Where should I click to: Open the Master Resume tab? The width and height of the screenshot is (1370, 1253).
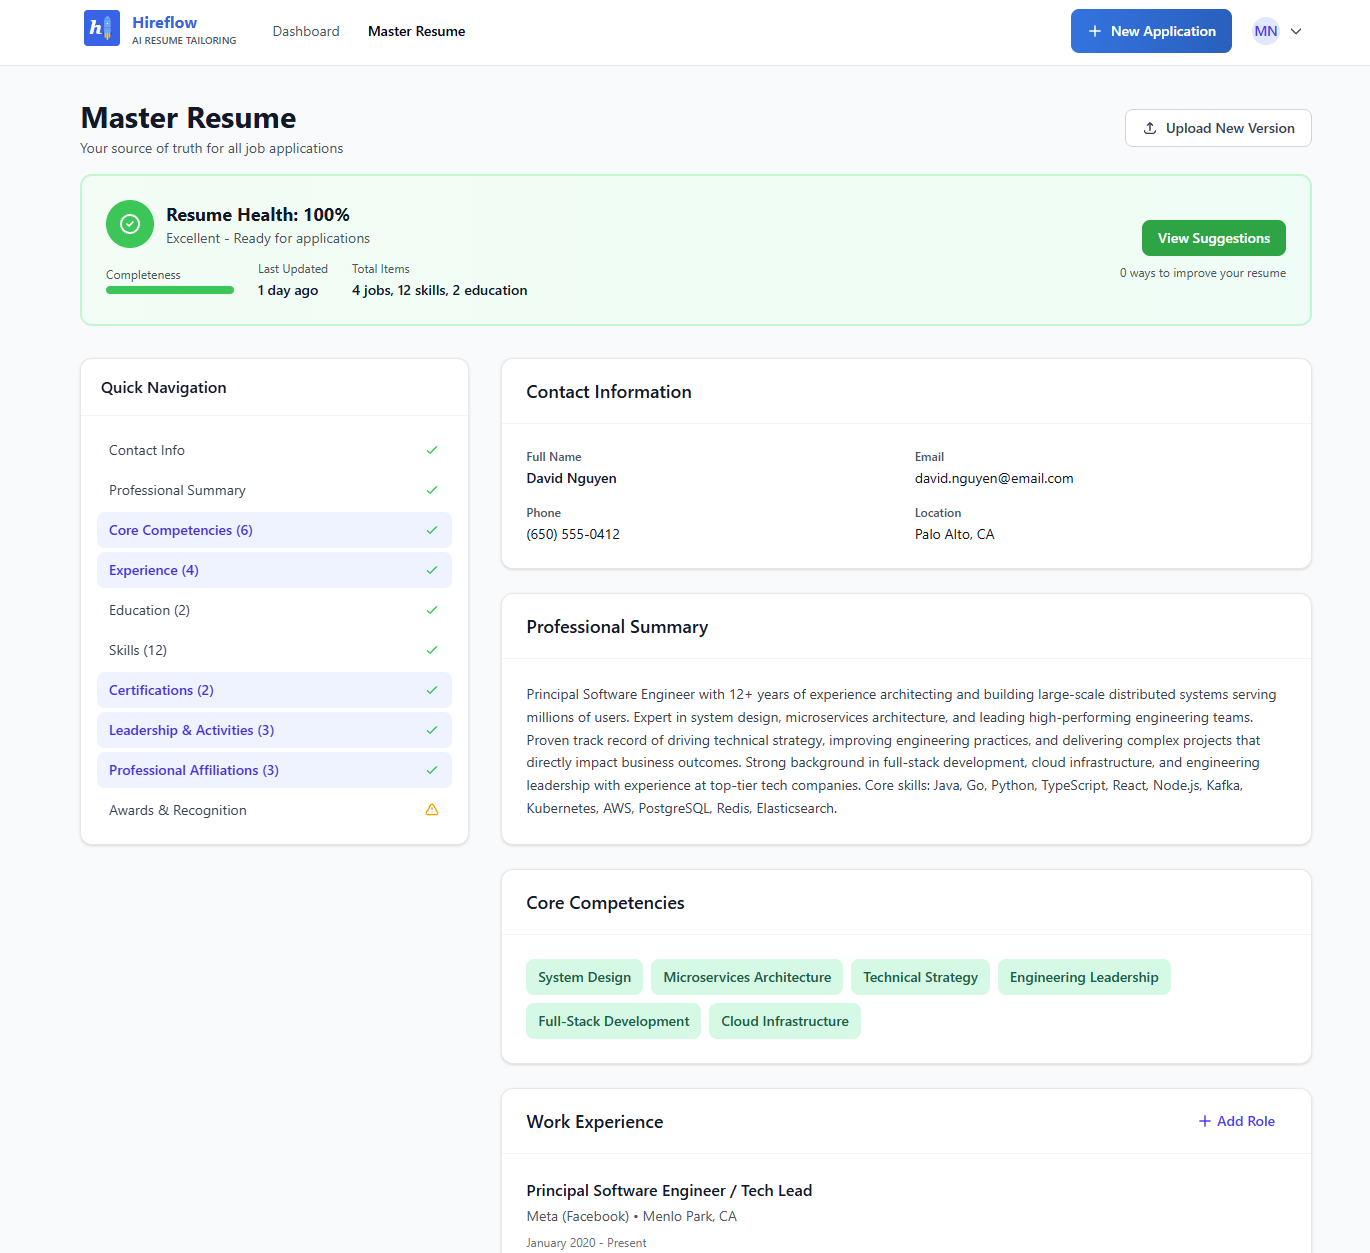point(416,31)
